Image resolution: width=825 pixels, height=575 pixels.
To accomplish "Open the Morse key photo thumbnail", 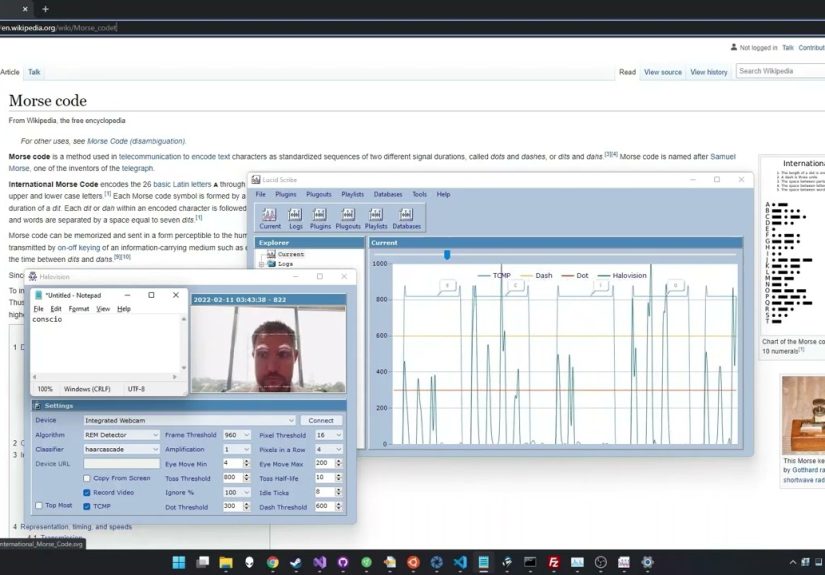I will coord(803,415).
